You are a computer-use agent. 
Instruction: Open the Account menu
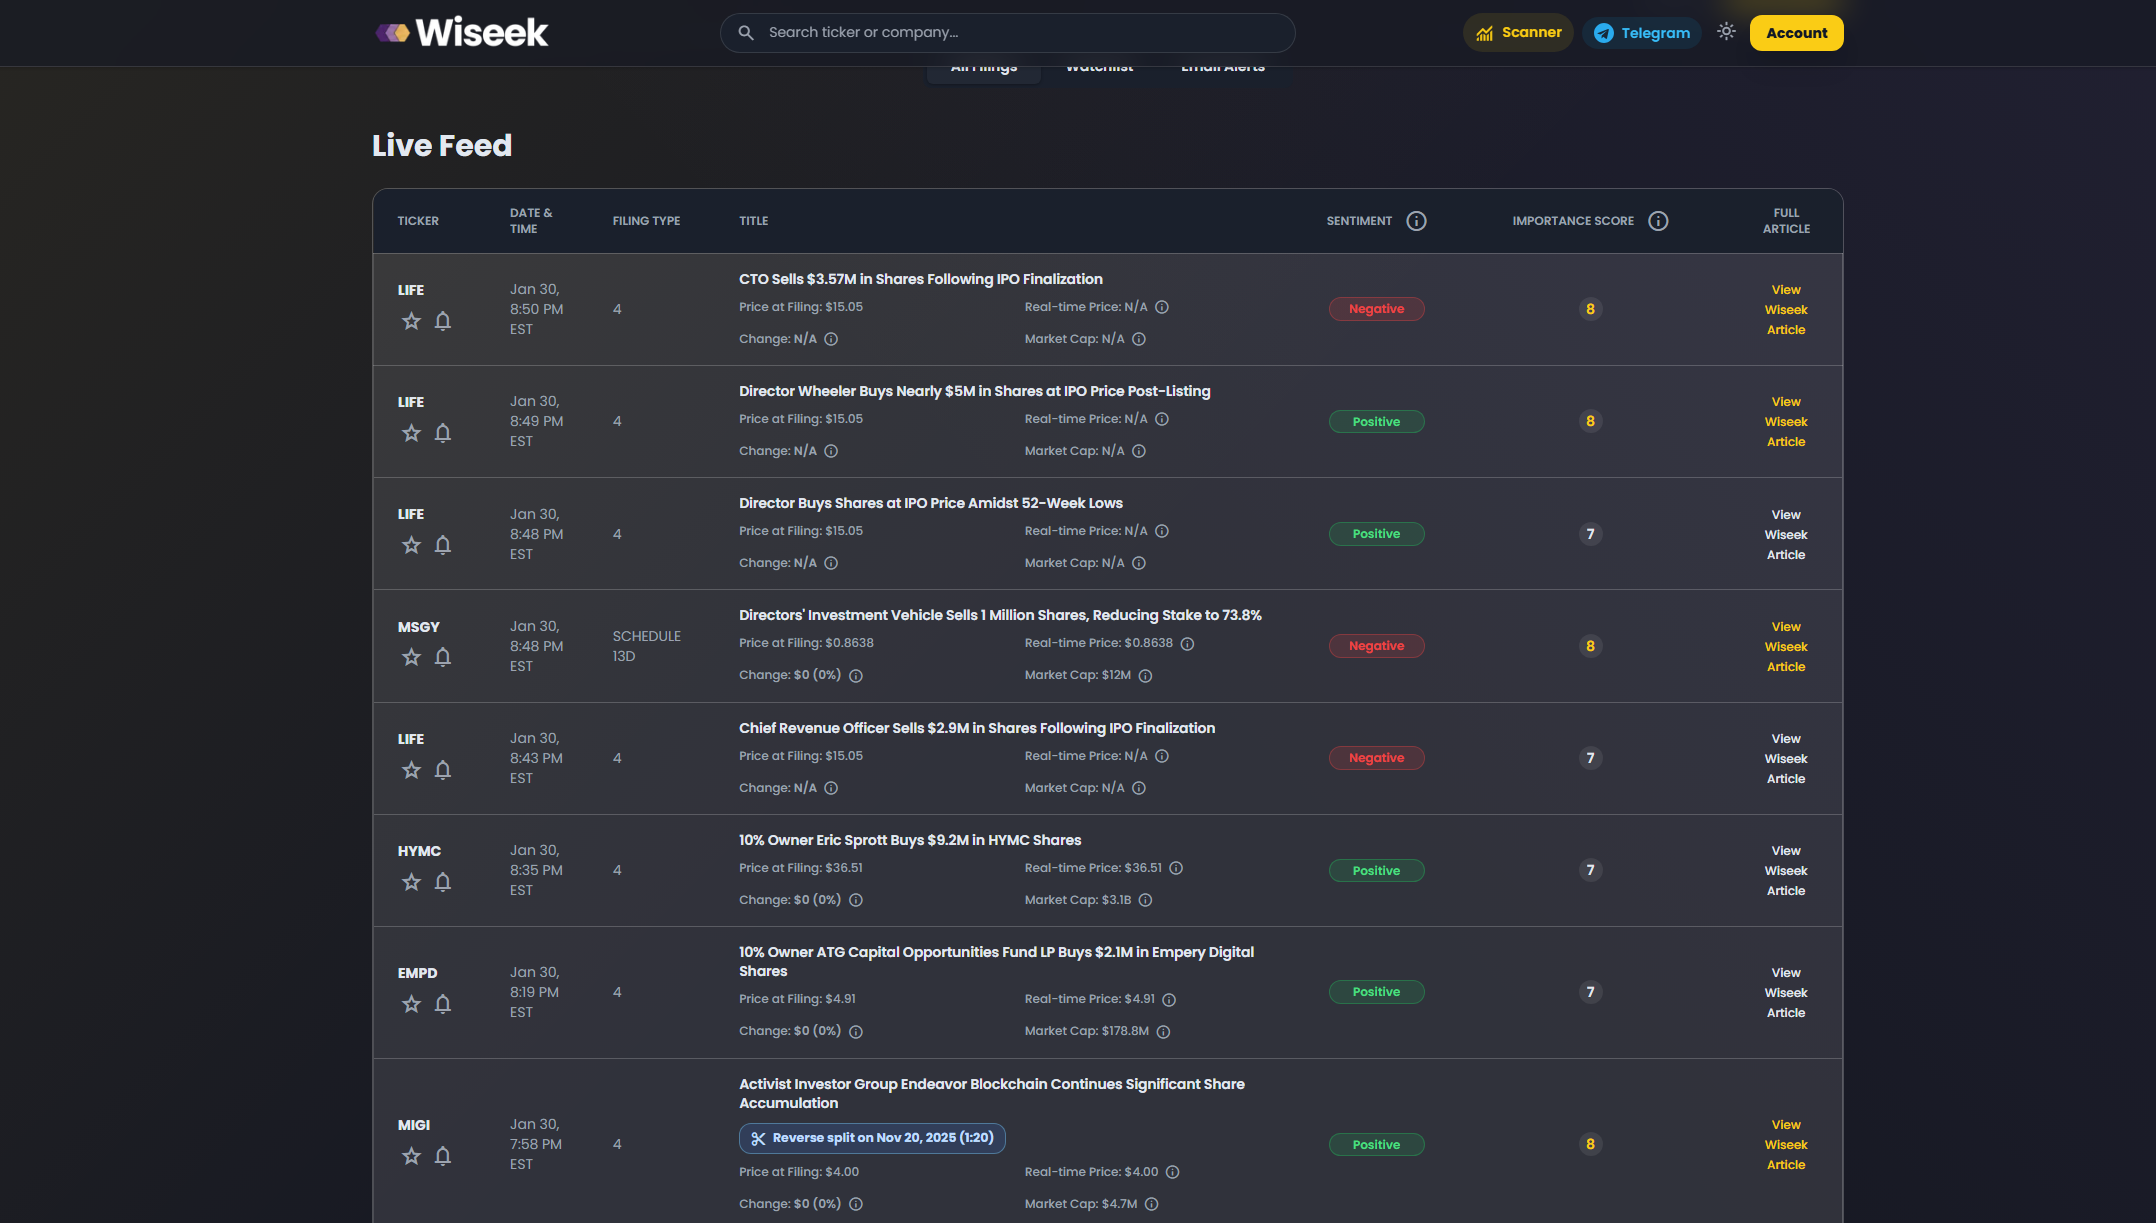coord(1796,32)
